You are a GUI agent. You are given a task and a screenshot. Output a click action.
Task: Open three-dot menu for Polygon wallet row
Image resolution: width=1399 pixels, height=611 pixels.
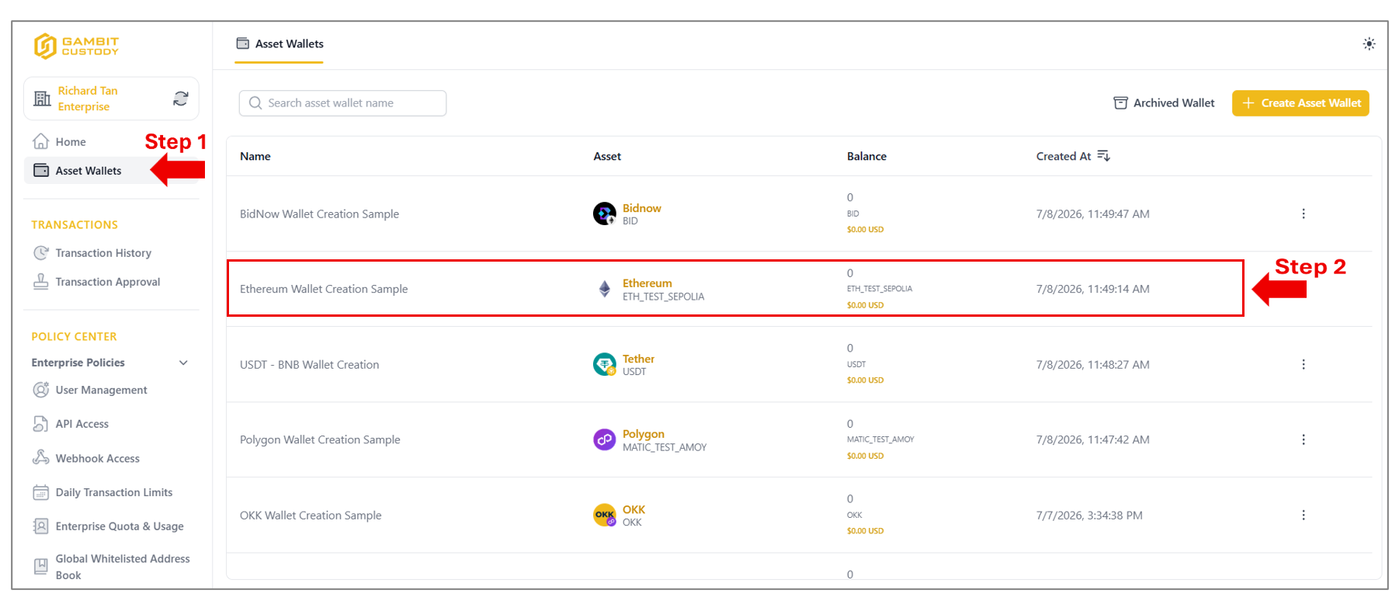click(1303, 440)
